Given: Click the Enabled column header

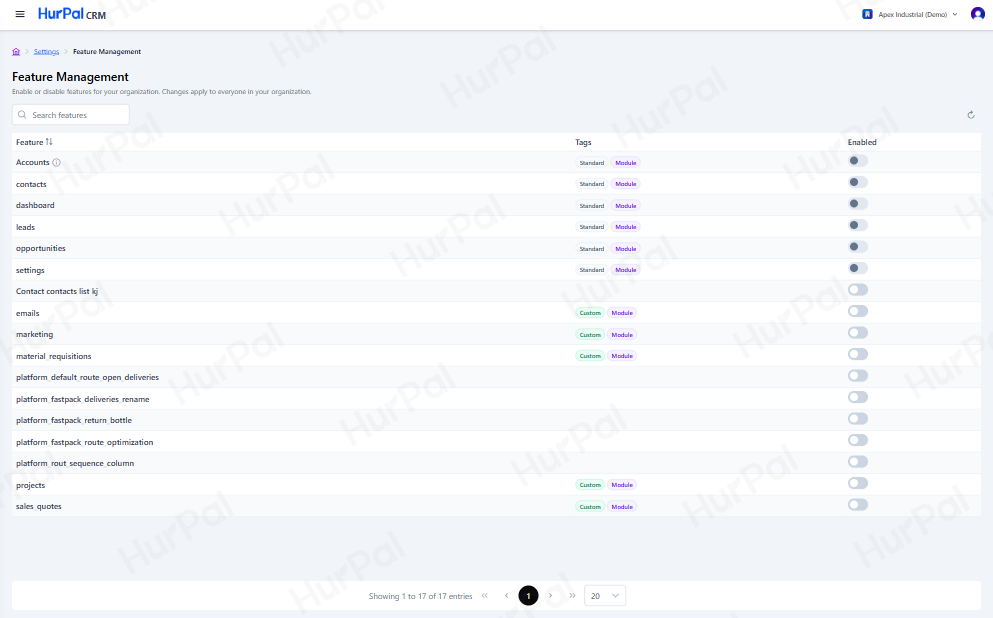Looking at the screenshot, I should click(862, 142).
